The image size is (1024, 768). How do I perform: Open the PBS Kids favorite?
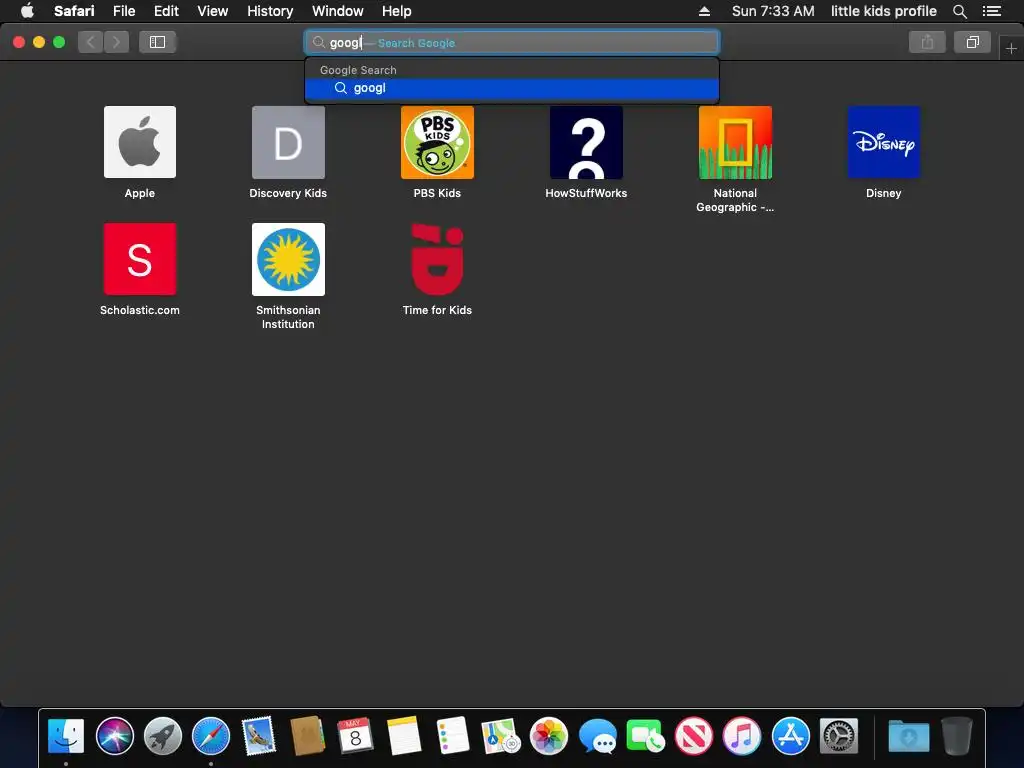(437, 142)
